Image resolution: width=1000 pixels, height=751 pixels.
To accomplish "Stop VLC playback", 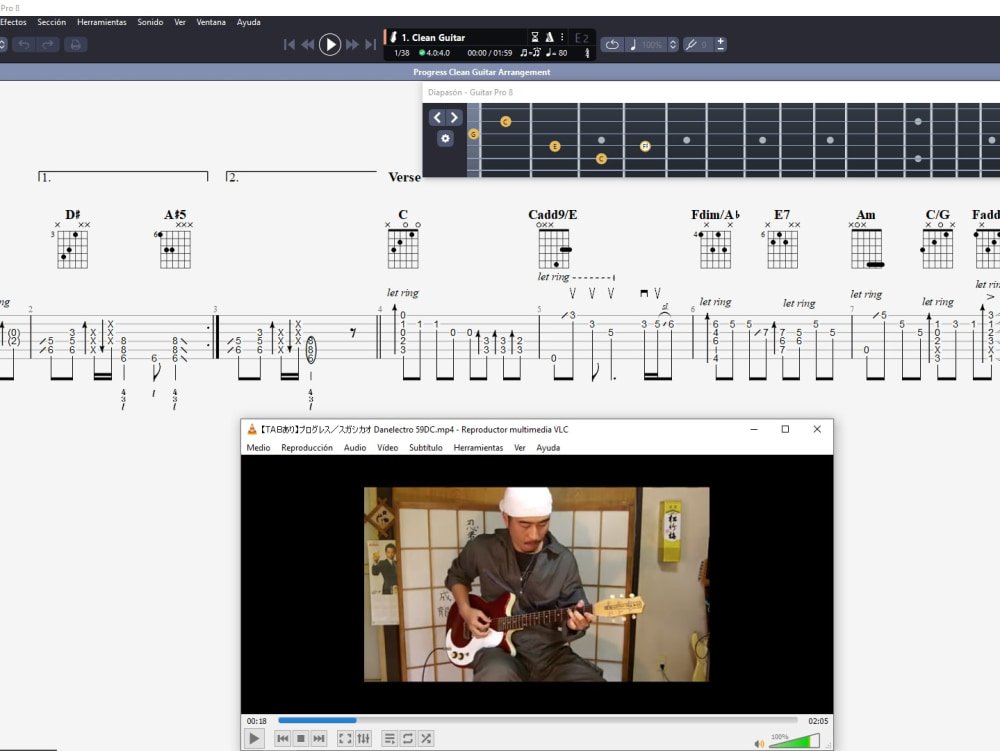I will pyautogui.click(x=300, y=738).
